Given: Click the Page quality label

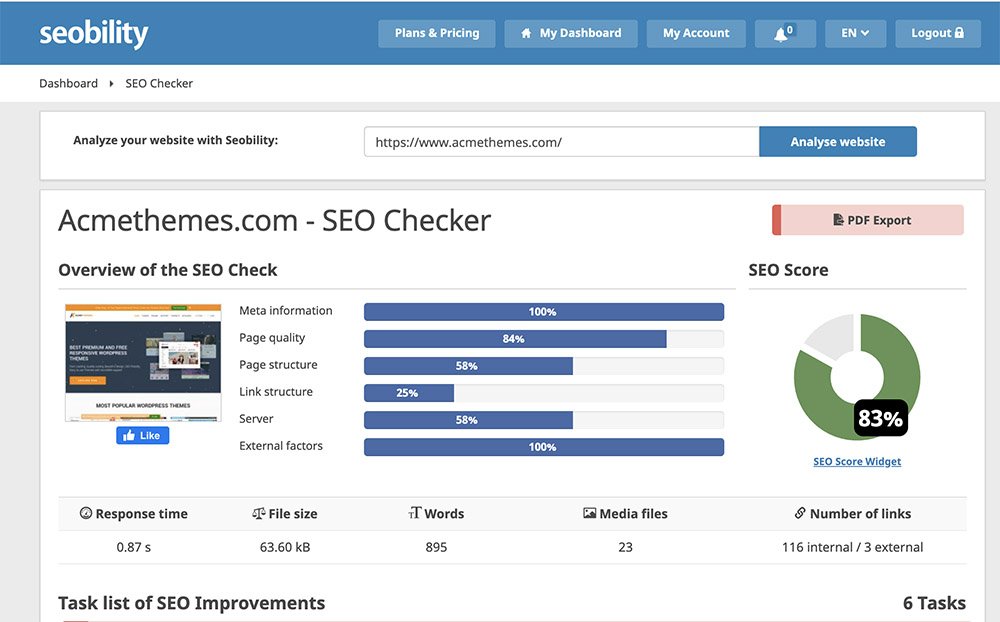Looking at the screenshot, I should point(272,338).
